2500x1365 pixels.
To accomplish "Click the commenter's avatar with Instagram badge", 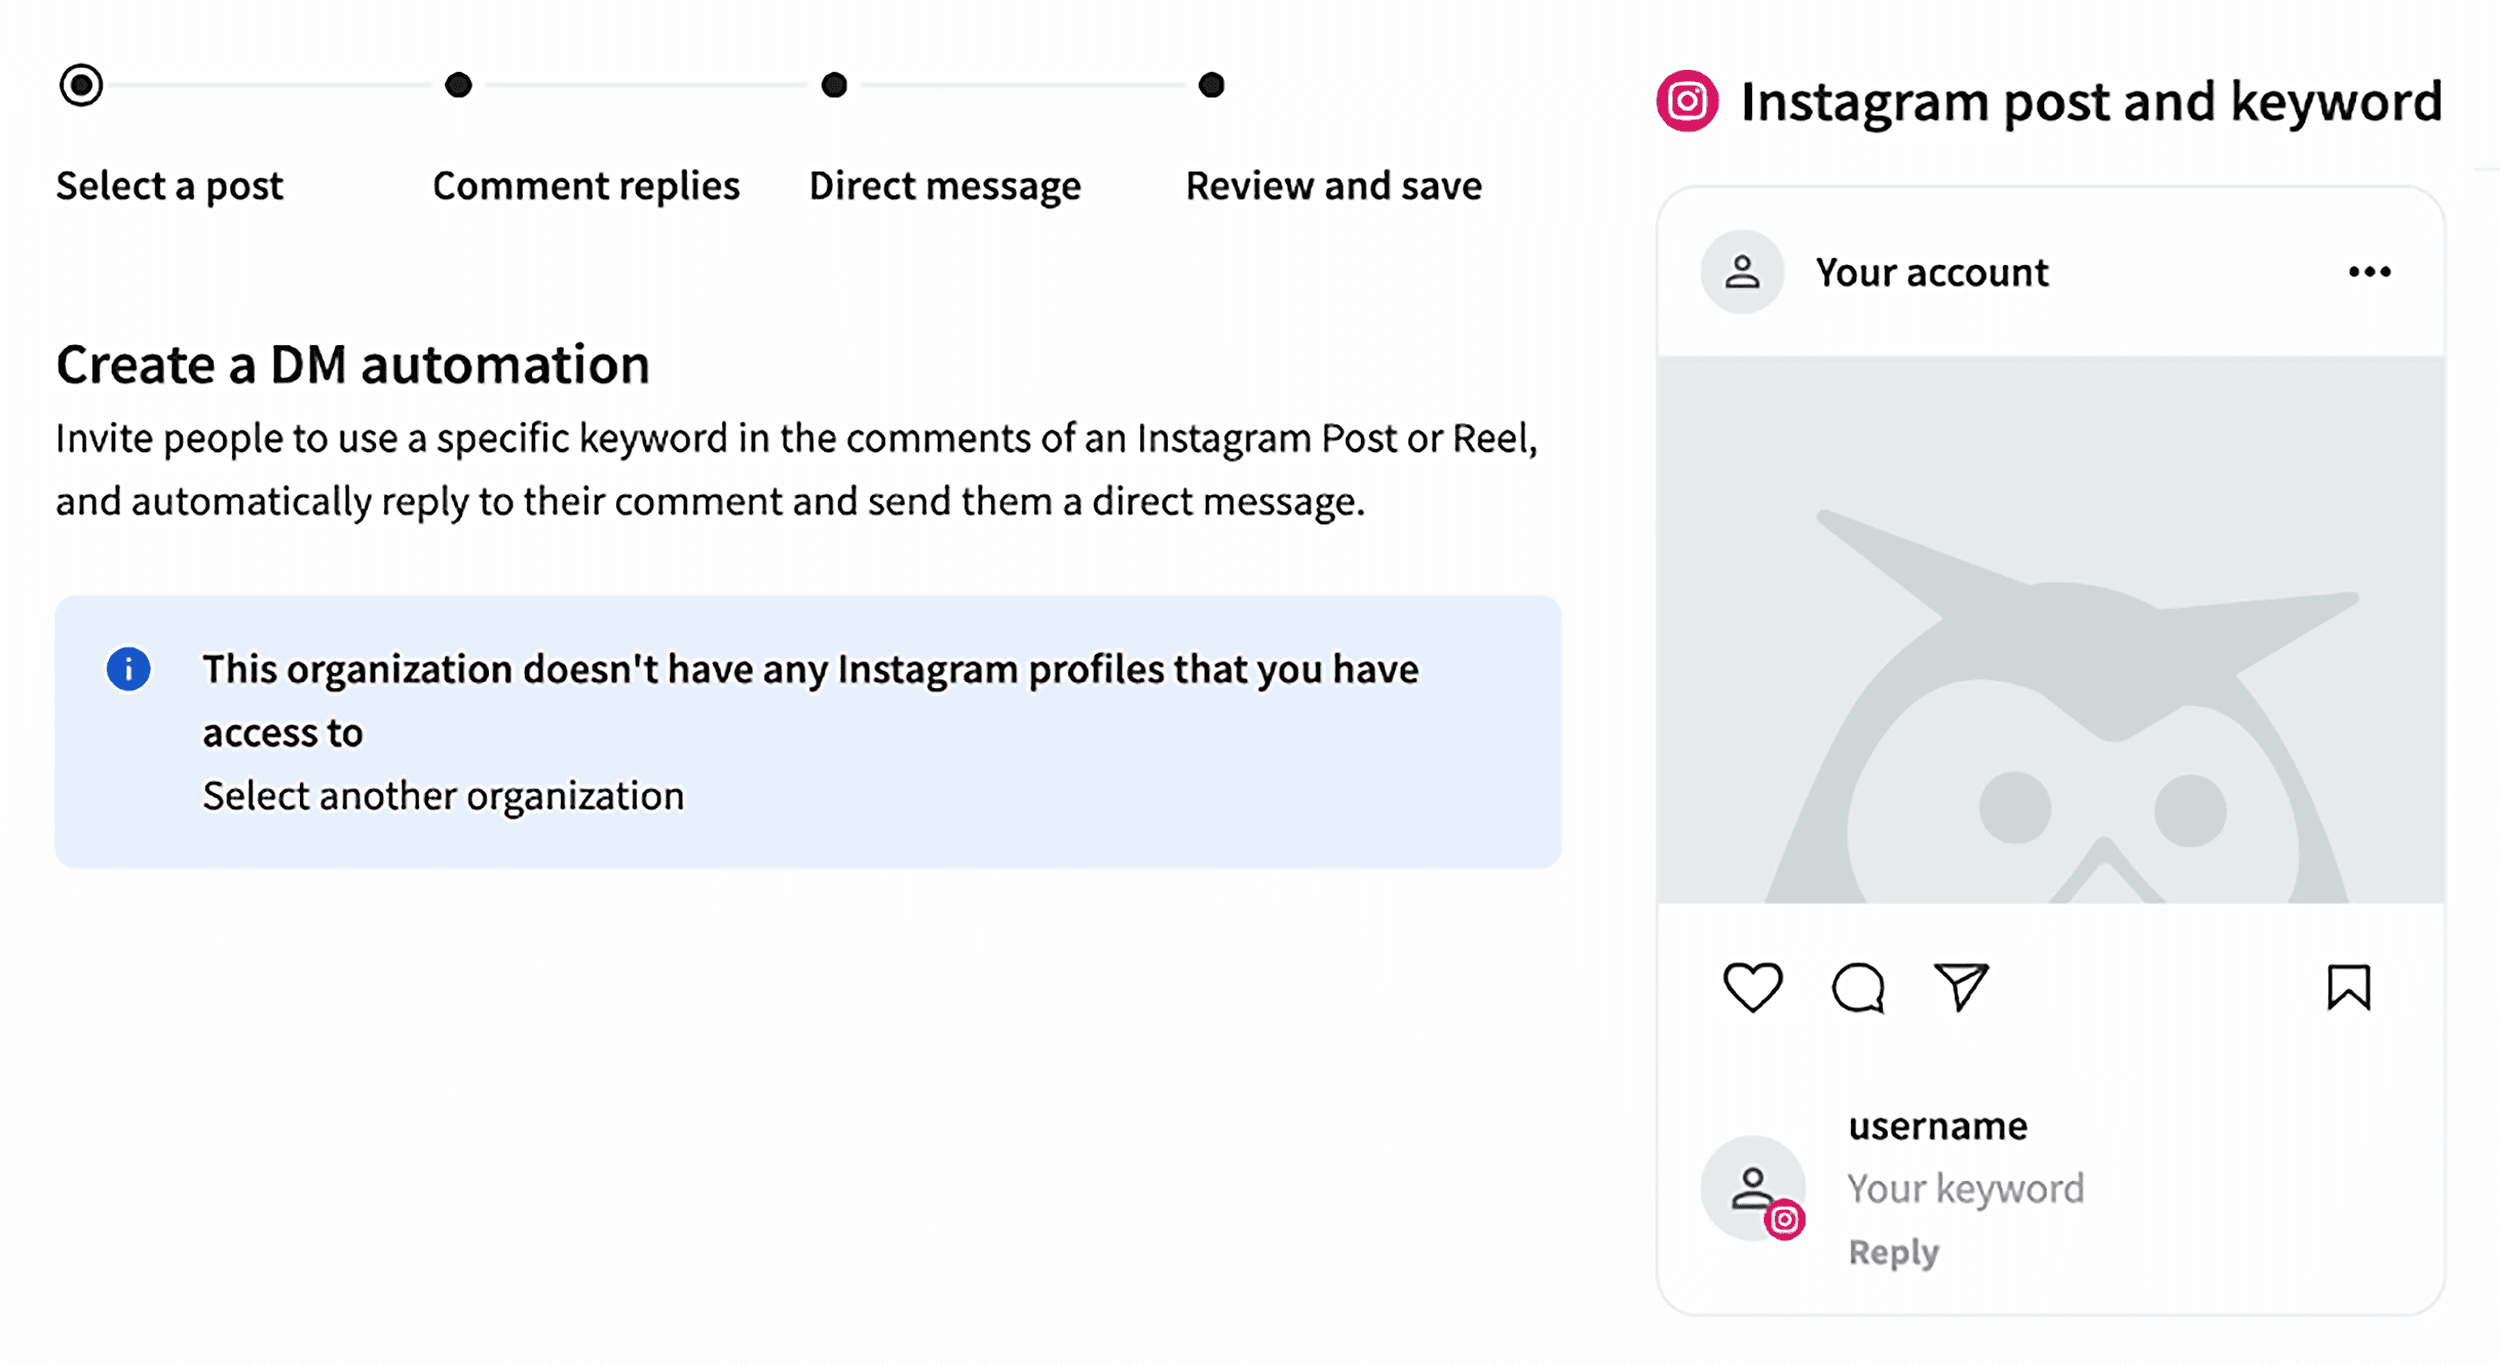I will [1753, 1188].
